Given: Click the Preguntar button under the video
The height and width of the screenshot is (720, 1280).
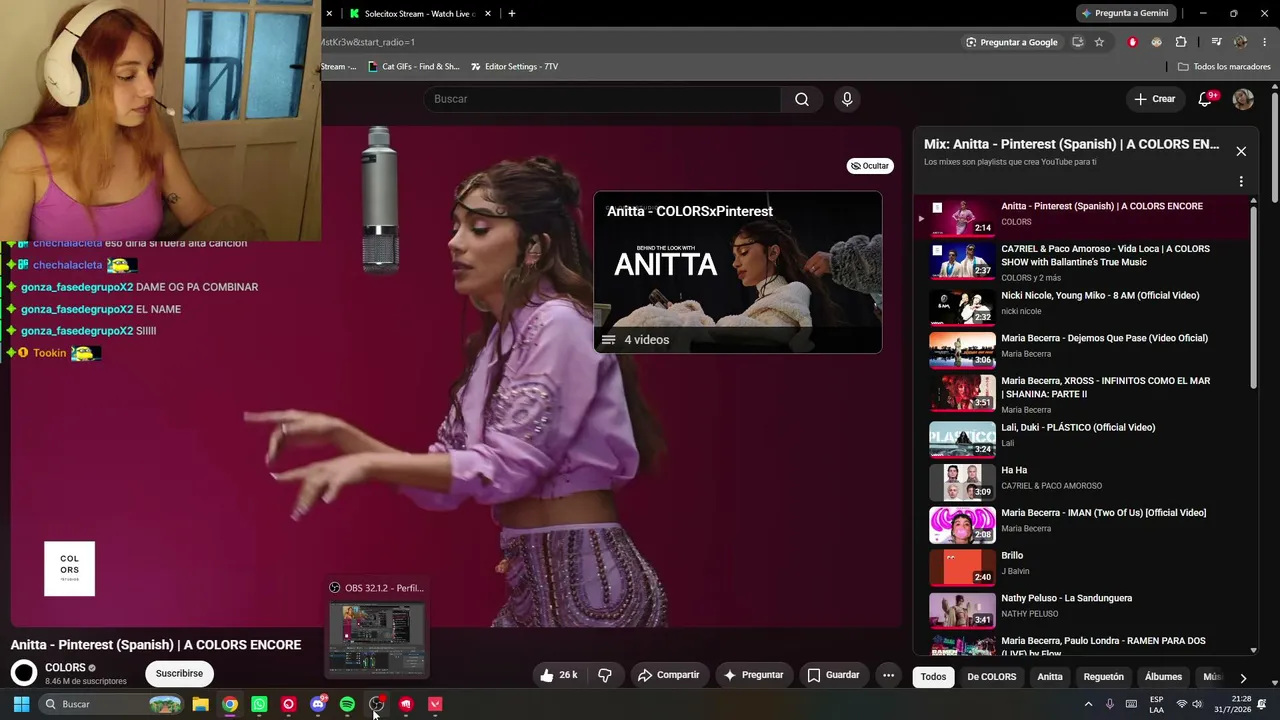Looking at the screenshot, I should 753,675.
